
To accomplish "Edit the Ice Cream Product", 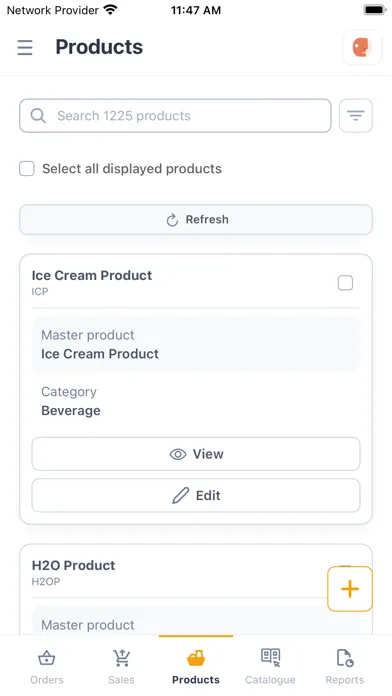I will (196, 495).
